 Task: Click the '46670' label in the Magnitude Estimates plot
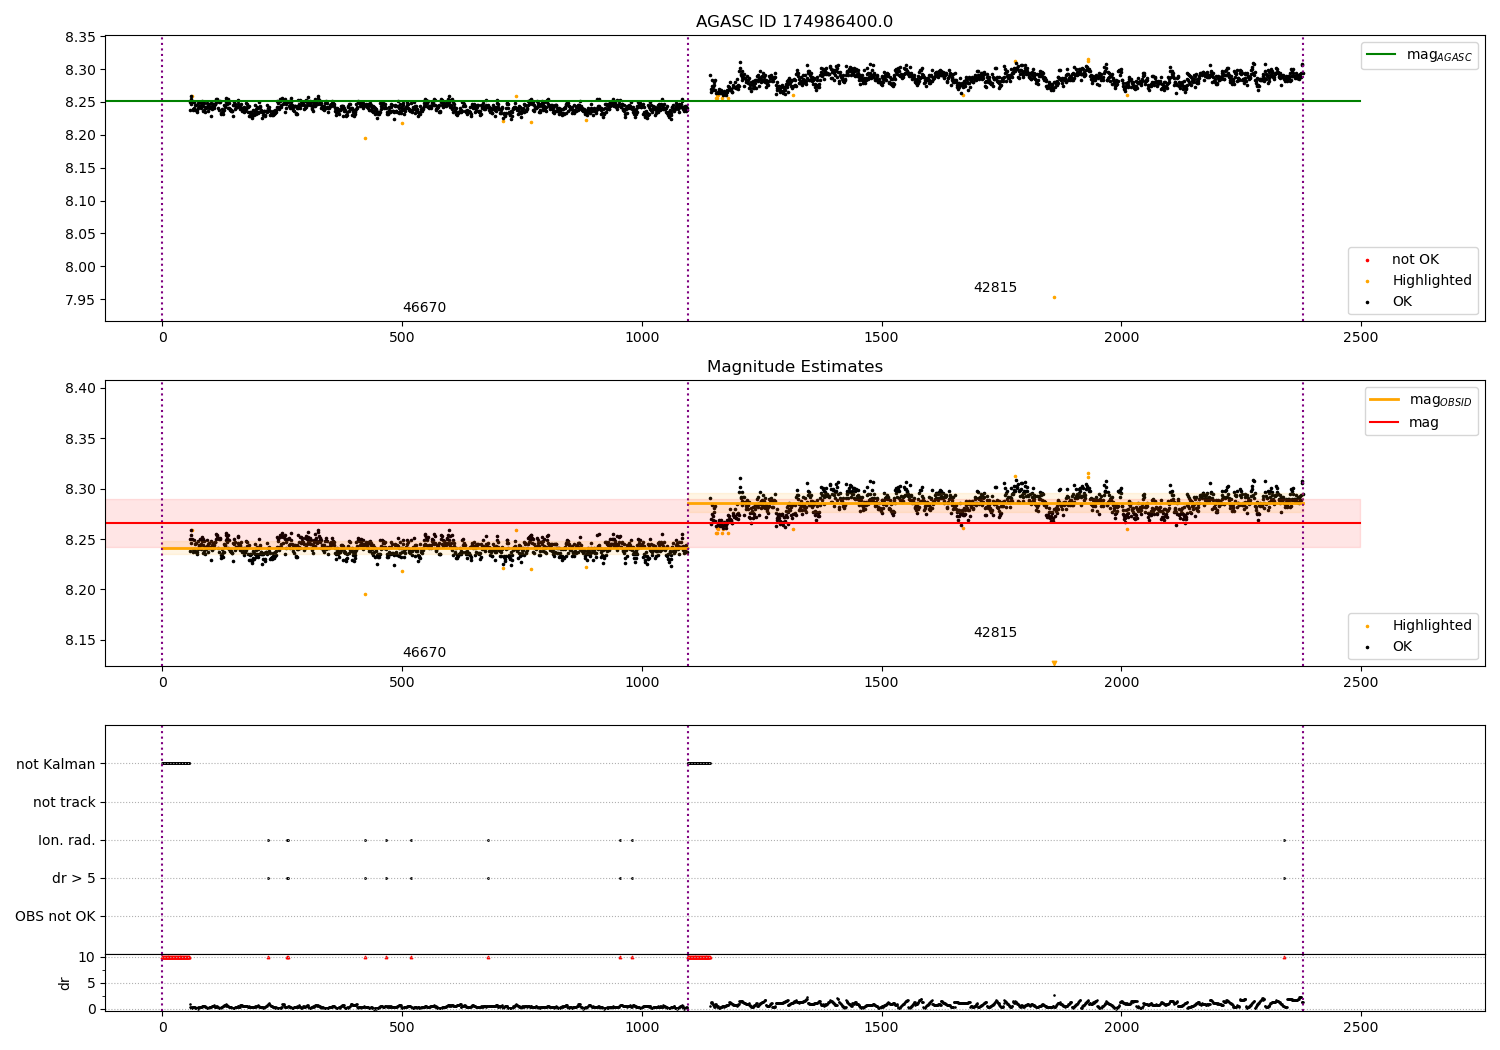click(424, 653)
